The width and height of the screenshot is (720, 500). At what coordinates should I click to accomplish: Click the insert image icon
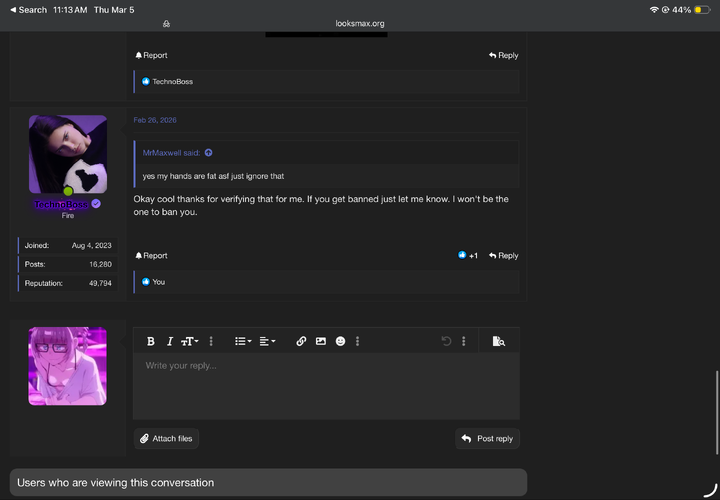pos(321,341)
